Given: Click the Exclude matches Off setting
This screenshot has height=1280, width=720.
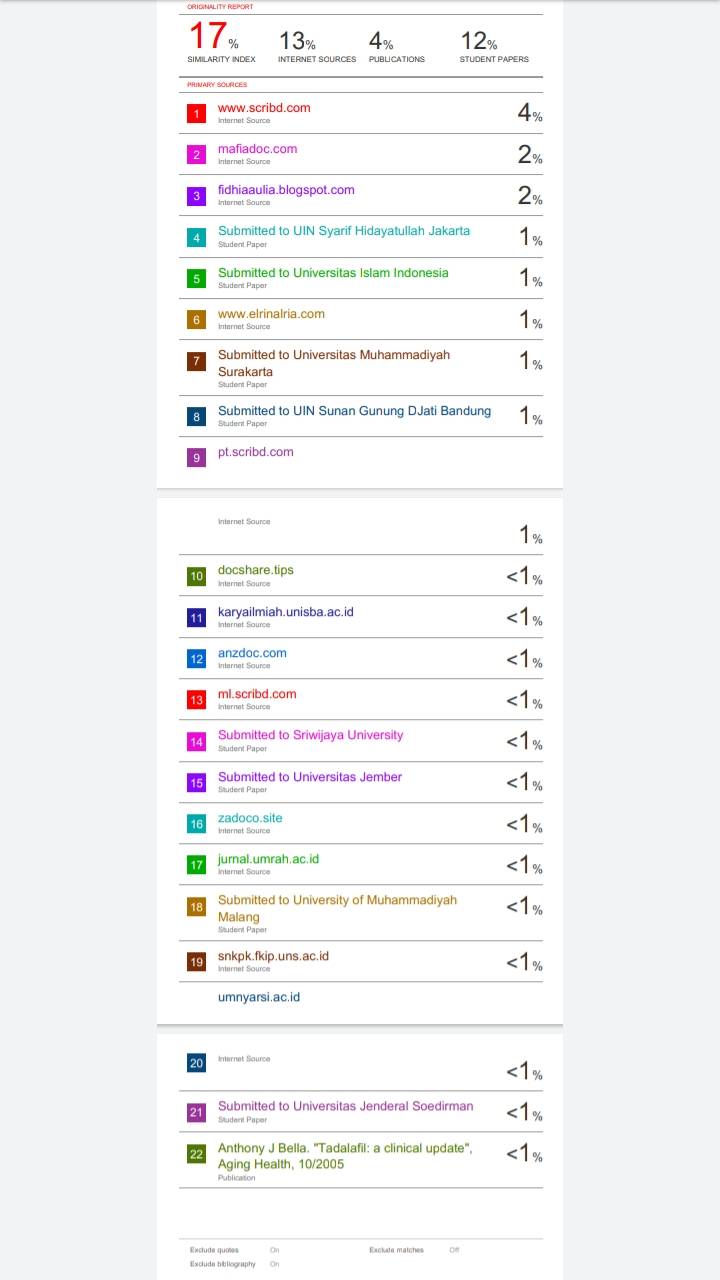Looking at the screenshot, I should [x=454, y=1250].
